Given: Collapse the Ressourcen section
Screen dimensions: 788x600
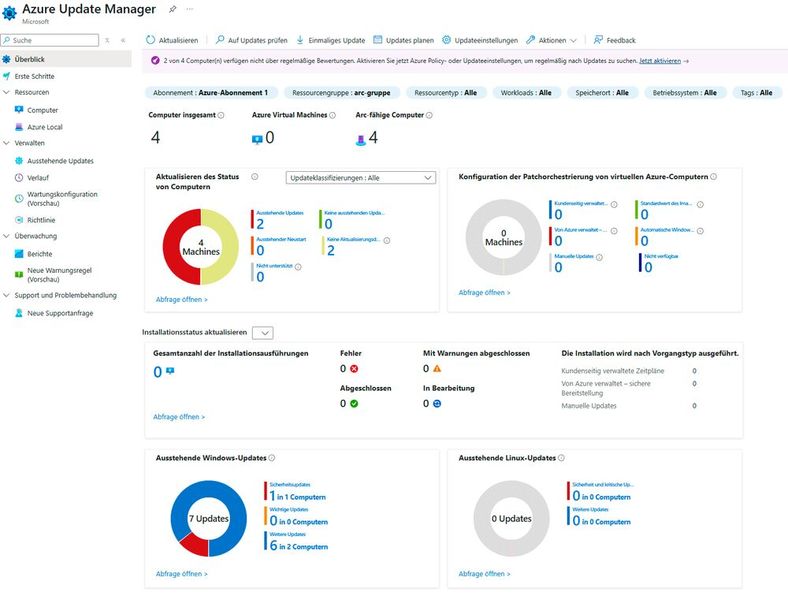Looking at the screenshot, I should (7, 92).
